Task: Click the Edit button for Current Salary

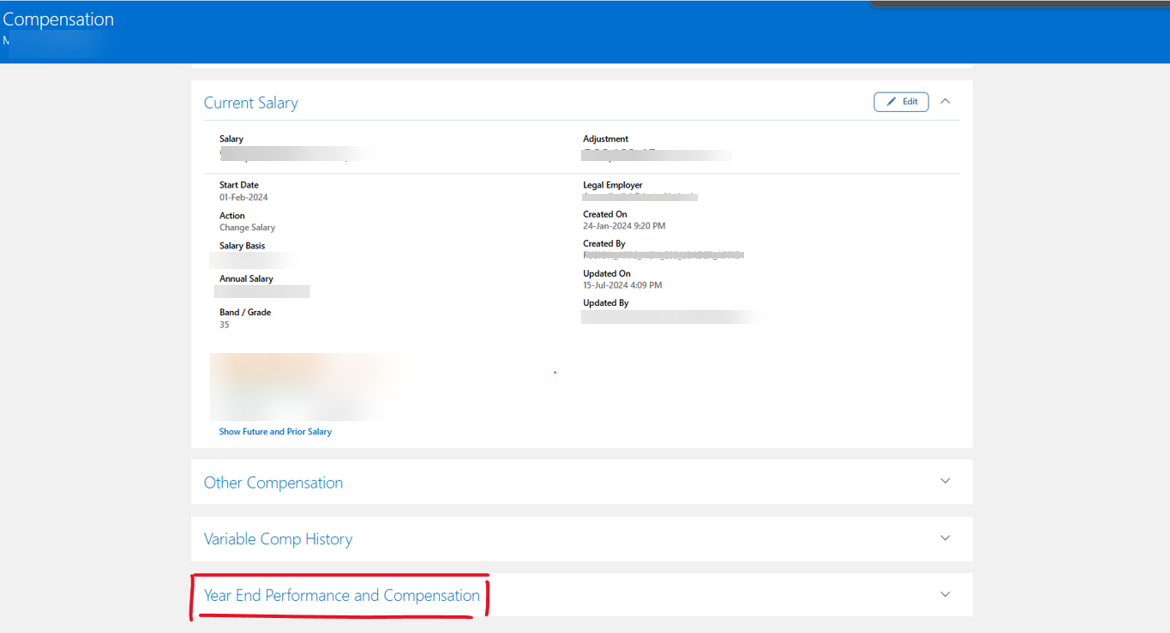Action: tap(900, 101)
